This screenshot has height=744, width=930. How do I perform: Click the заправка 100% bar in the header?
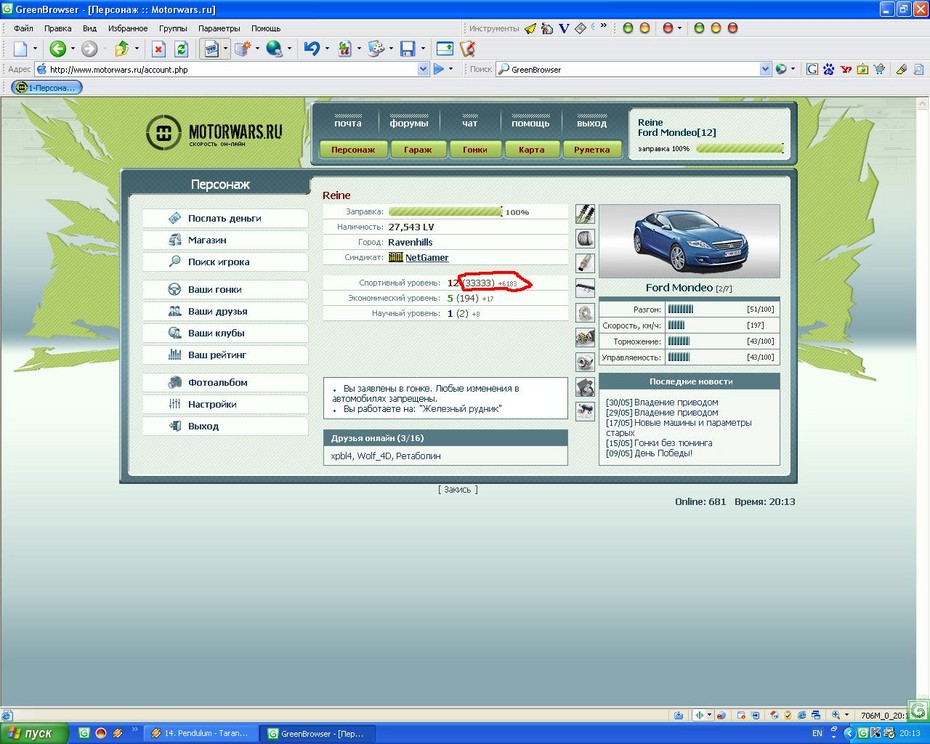739,148
